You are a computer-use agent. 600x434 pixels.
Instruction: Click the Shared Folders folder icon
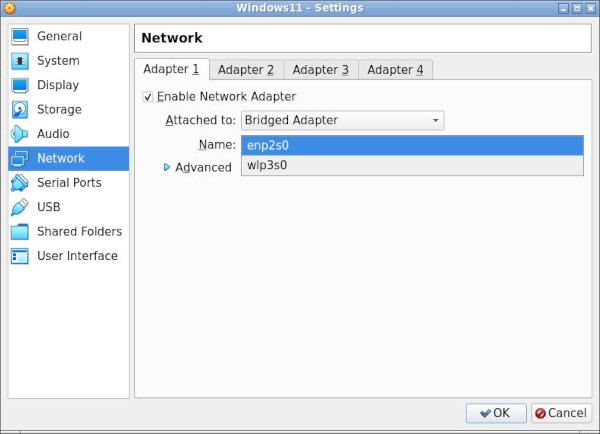(x=20, y=232)
